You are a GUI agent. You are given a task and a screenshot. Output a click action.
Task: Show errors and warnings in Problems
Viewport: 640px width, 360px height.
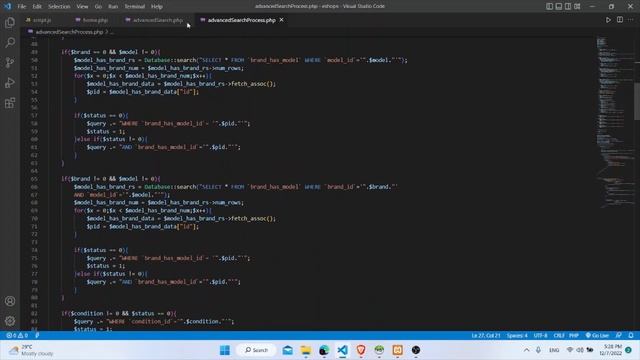pos(17,336)
